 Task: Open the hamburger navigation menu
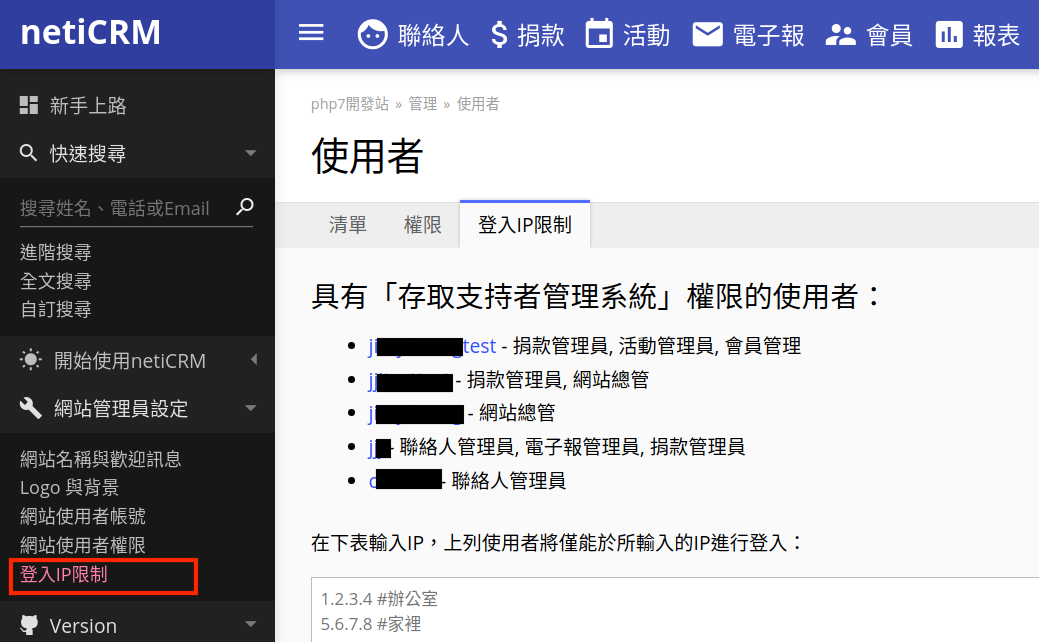coord(311,32)
